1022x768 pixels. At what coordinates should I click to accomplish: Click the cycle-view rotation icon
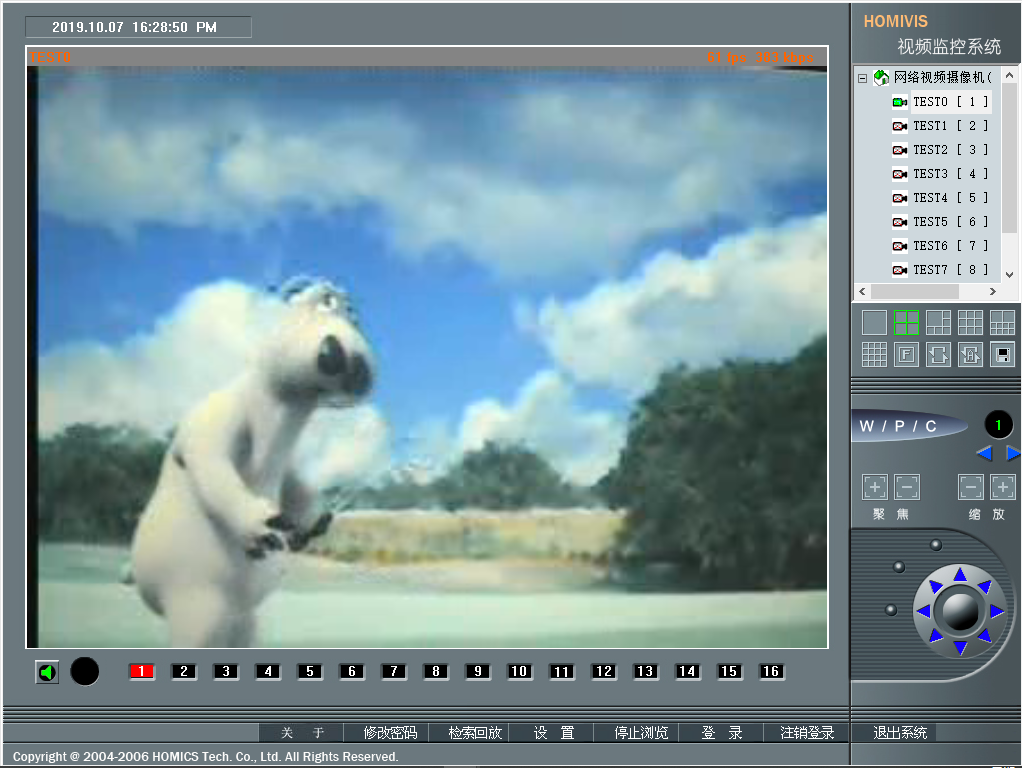pos(938,355)
